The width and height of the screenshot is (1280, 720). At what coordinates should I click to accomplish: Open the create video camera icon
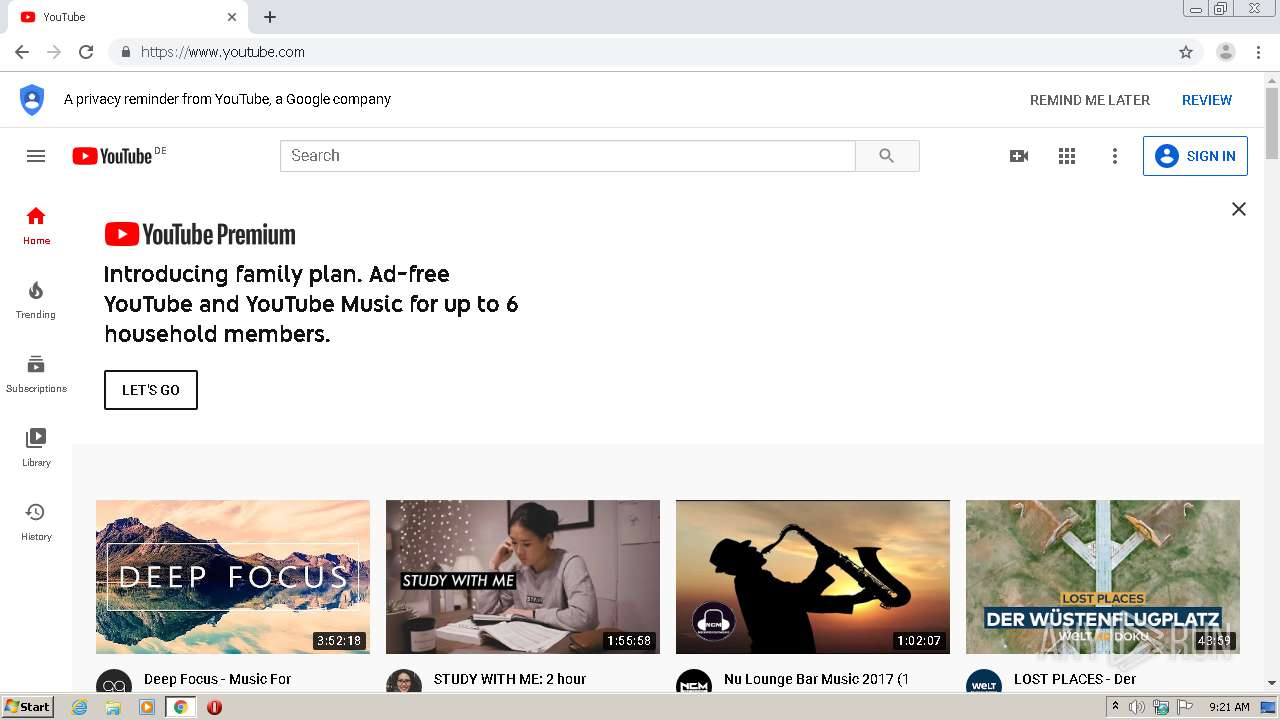click(x=1019, y=156)
